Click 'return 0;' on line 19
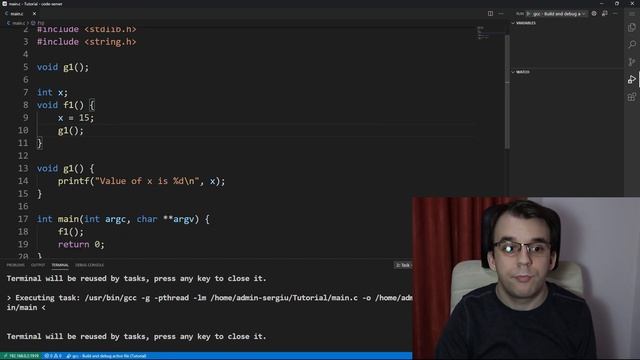 (81, 244)
